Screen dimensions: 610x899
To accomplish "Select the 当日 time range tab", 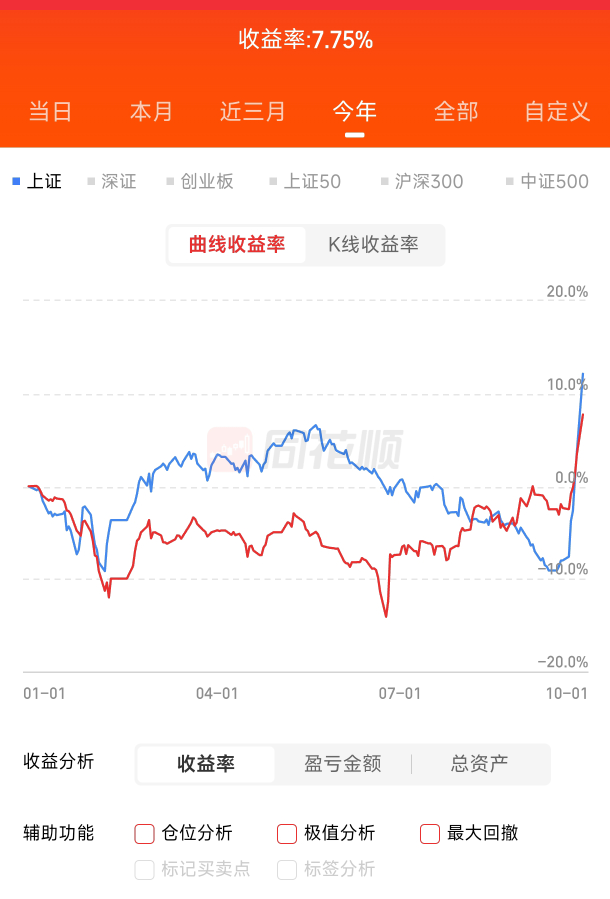I will tap(50, 111).
